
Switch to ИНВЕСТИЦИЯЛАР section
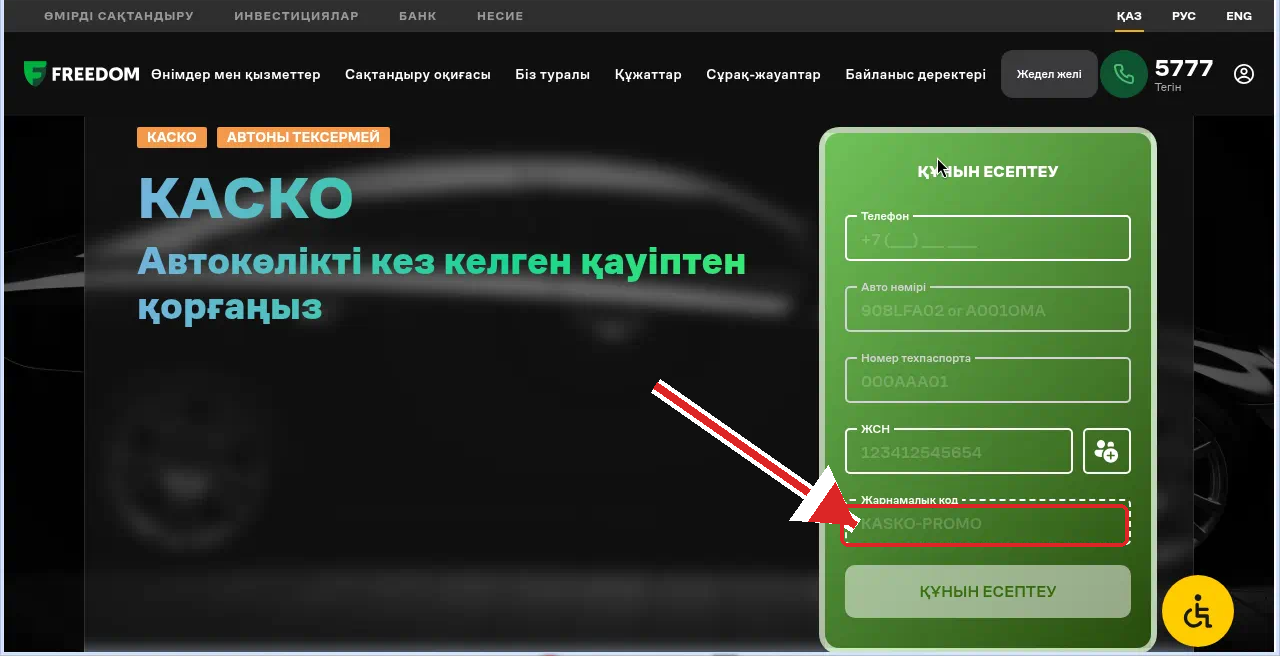click(296, 16)
